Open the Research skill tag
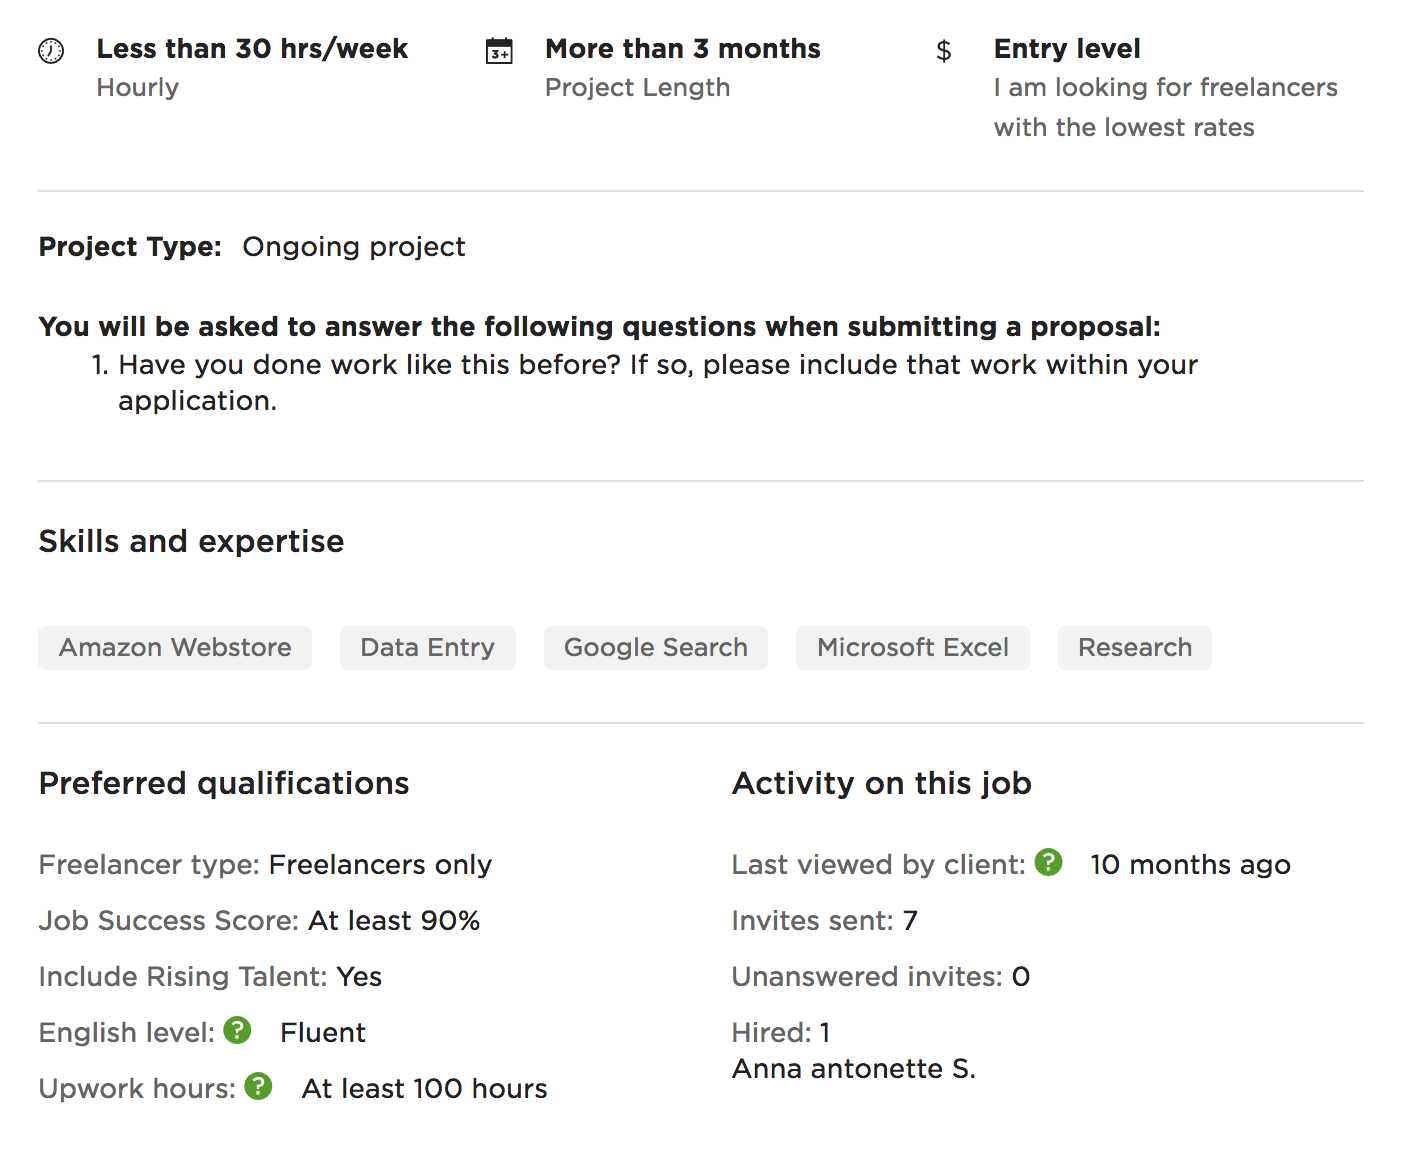 tap(1134, 648)
